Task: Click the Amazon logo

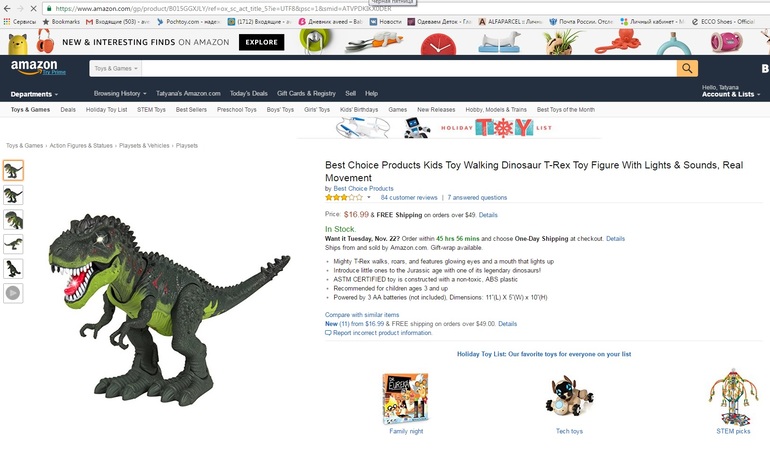Action: coord(34,68)
